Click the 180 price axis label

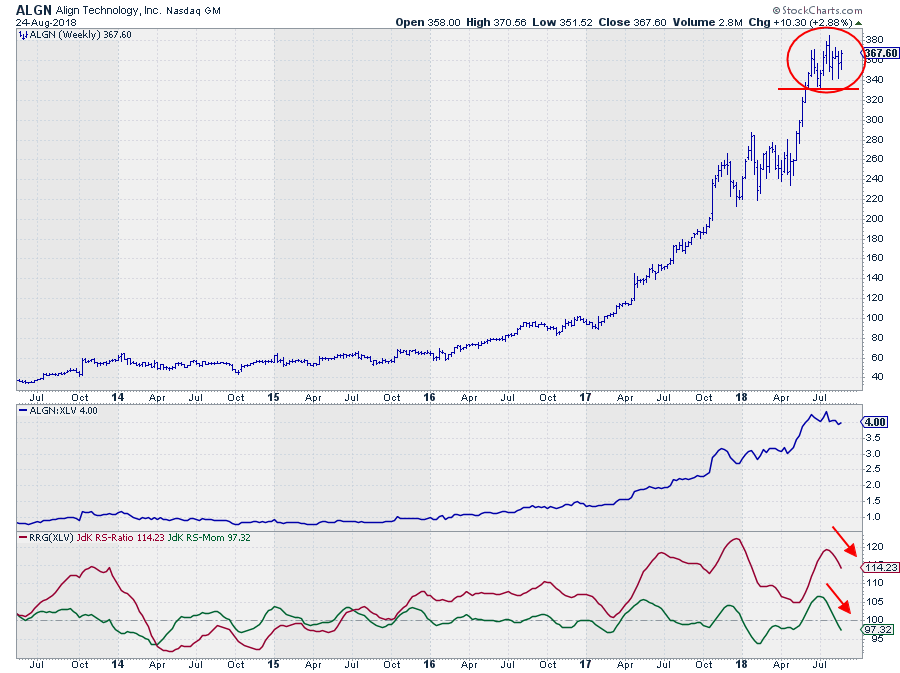pos(874,239)
